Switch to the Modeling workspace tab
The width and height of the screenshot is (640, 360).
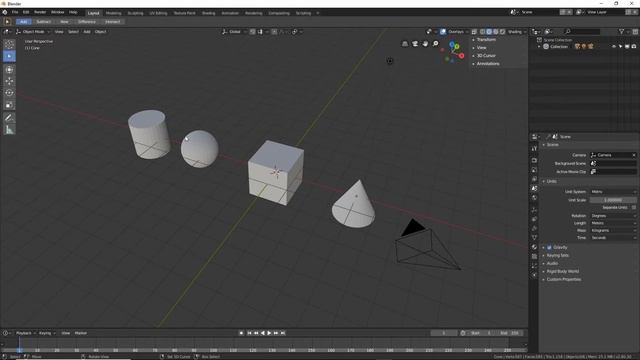113,13
